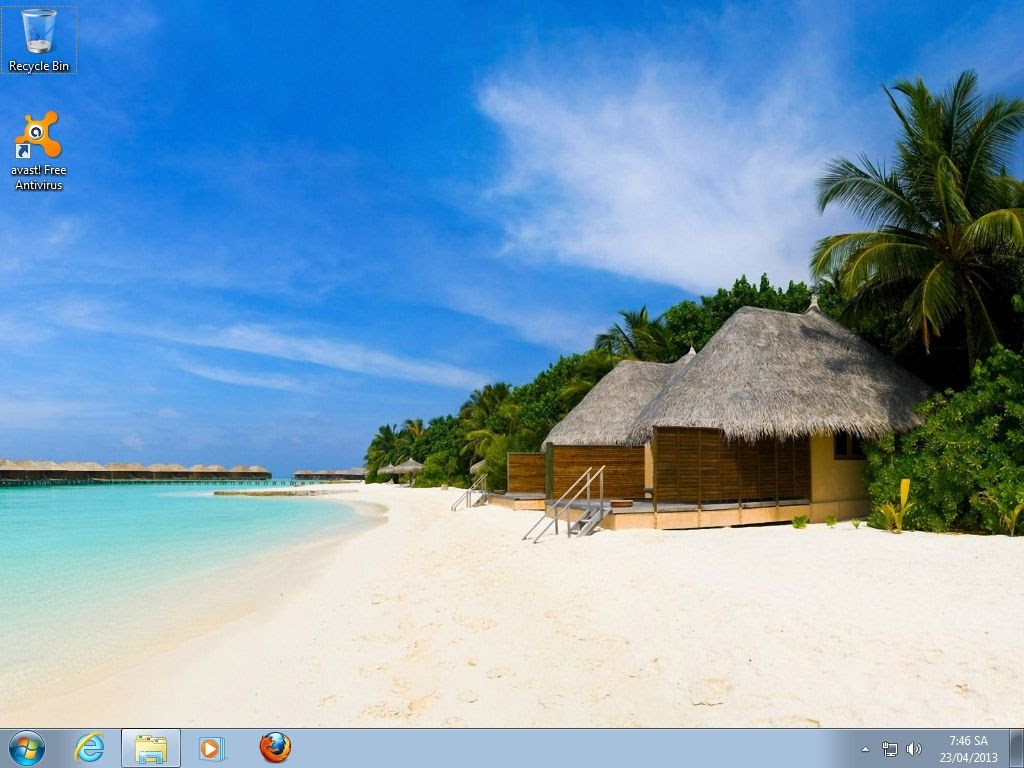The image size is (1024, 768).
Task: Select the avast! Free Antivirus shortcut
Action: pos(39,151)
